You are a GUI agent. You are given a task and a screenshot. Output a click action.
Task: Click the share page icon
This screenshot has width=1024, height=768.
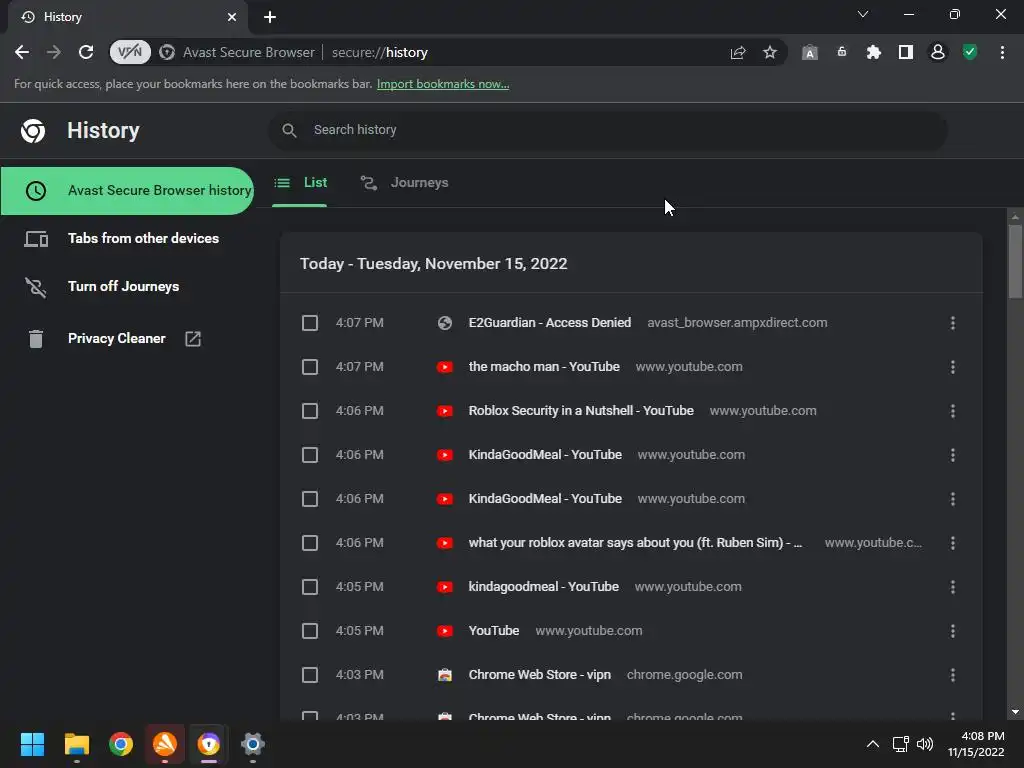[x=738, y=52]
